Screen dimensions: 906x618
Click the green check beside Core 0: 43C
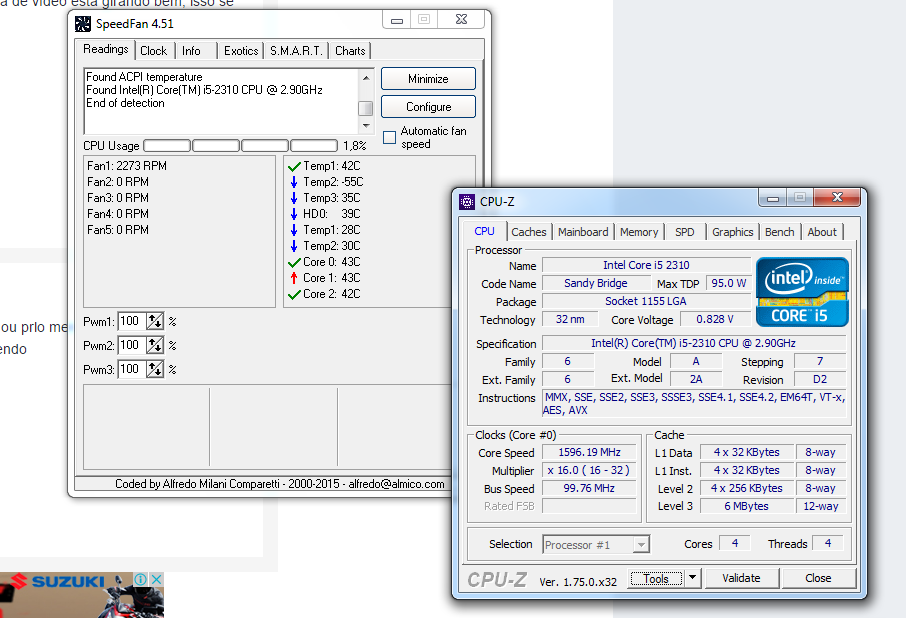pyautogui.click(x=294, y=262)
